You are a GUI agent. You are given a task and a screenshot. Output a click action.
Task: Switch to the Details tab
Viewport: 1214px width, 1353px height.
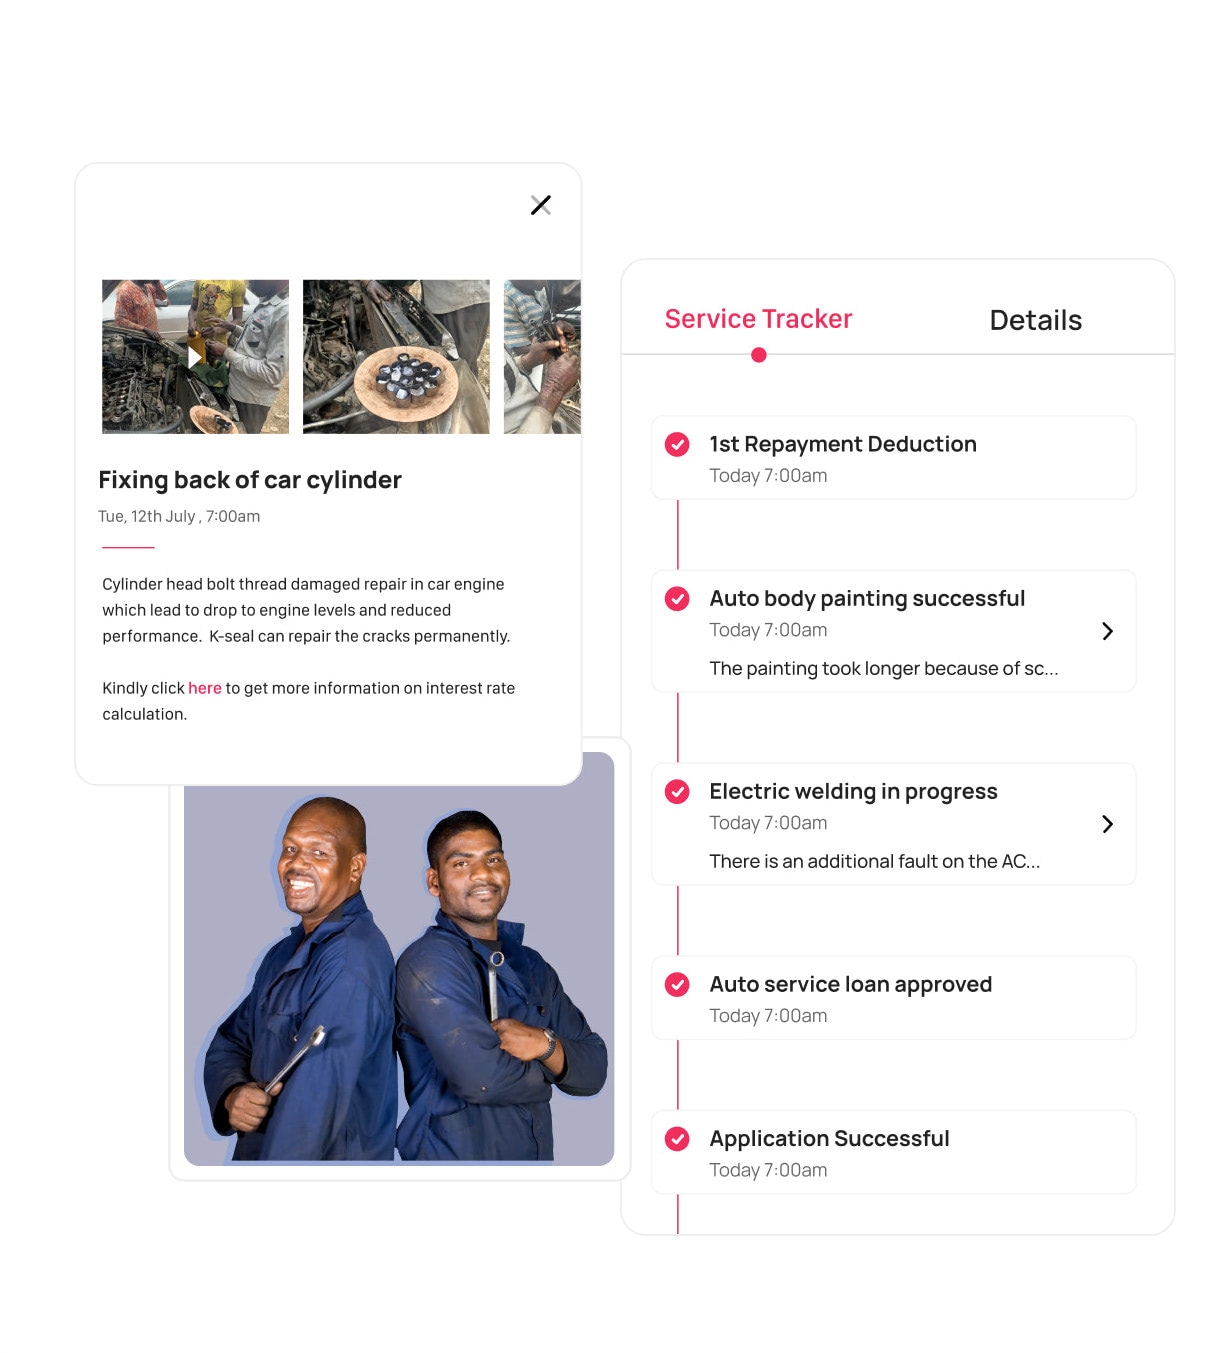click(x=1035, y=320)
